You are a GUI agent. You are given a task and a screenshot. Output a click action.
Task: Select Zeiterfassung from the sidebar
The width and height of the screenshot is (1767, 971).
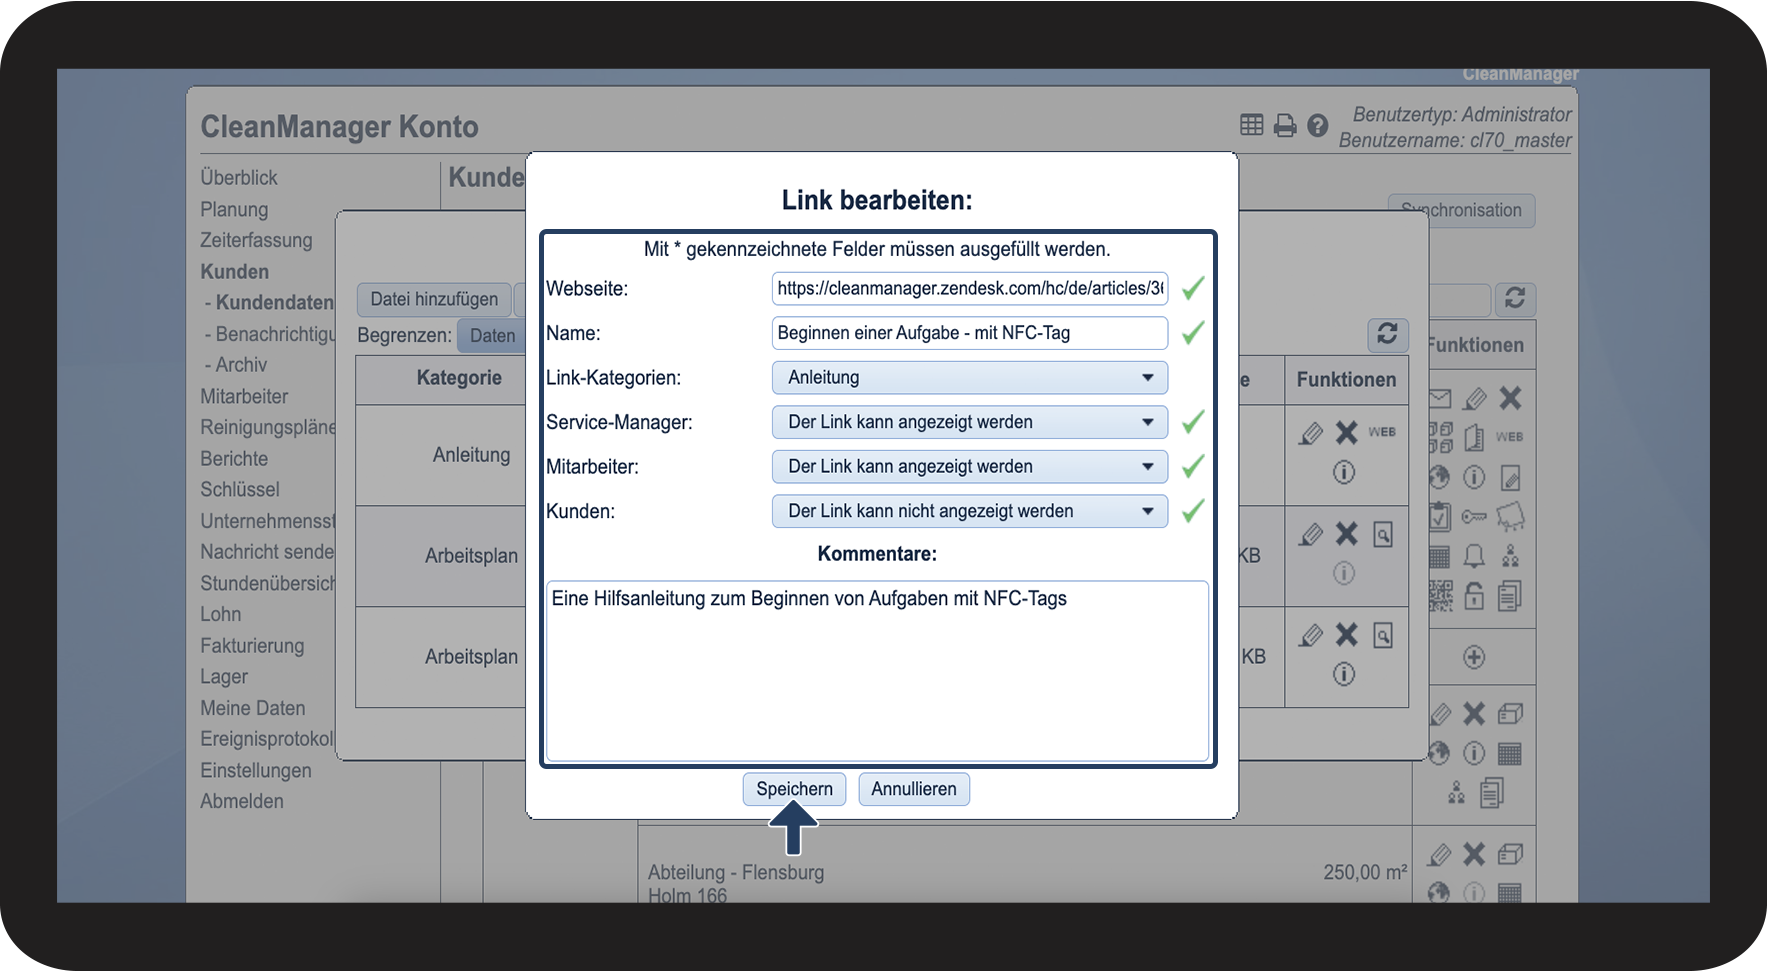pyautogui.click(x=256, y=241)
